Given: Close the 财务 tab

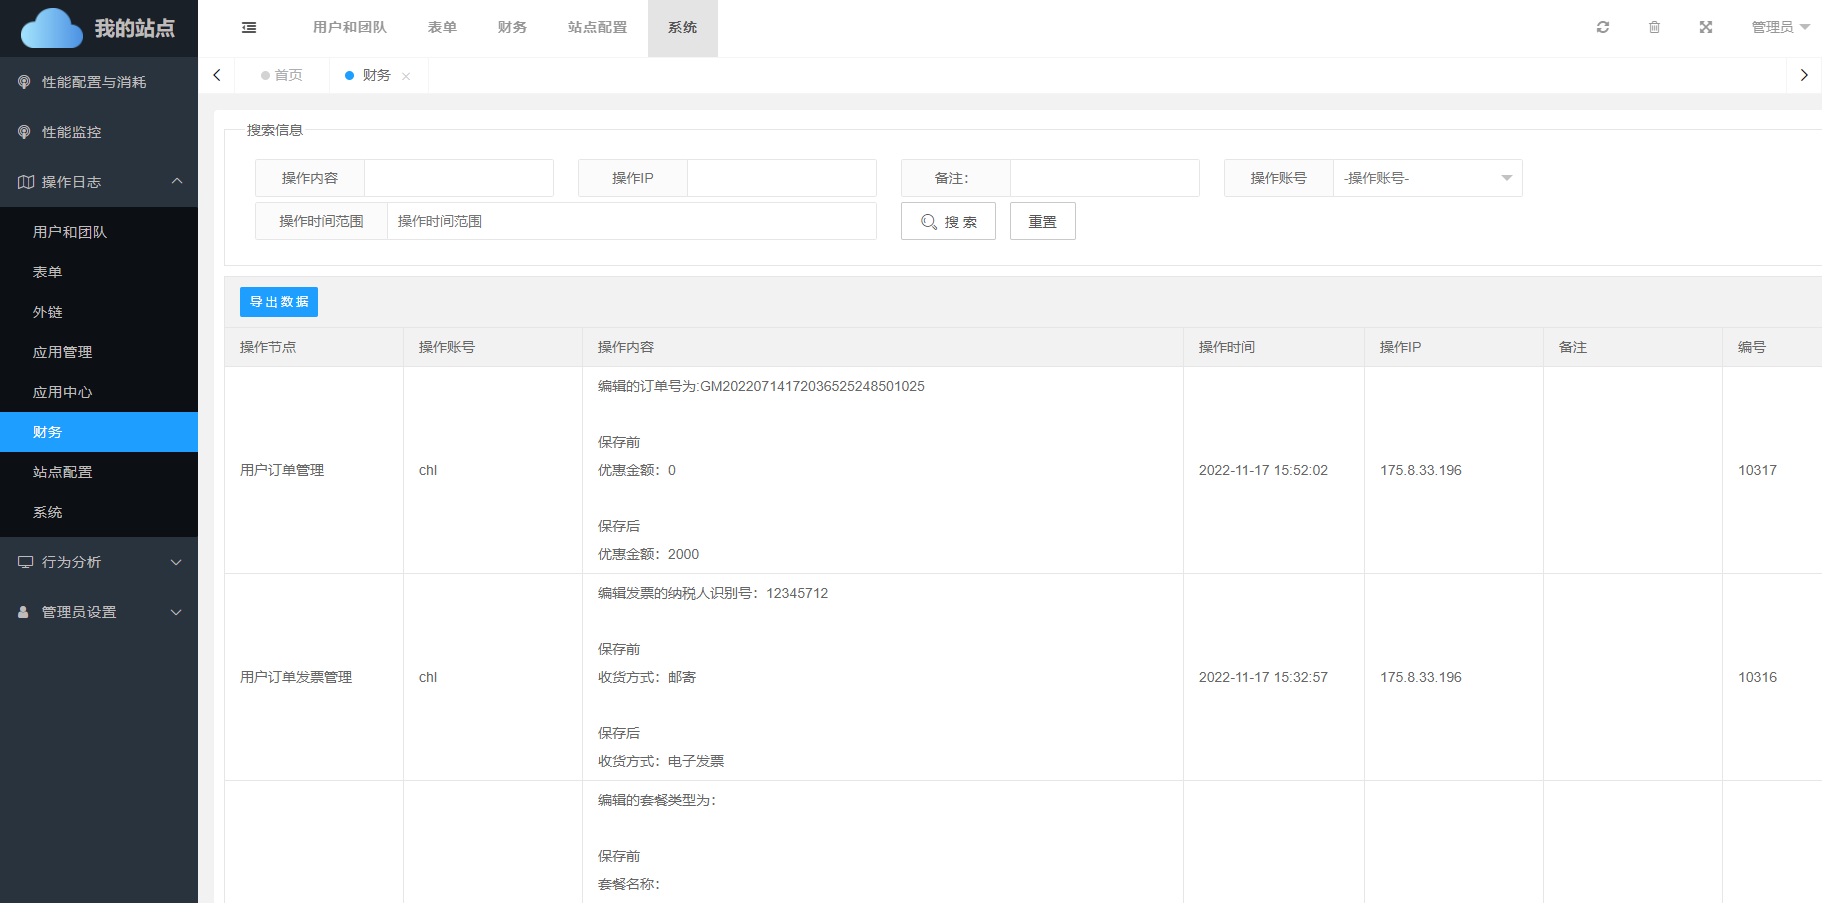Looking at the screenshot, I should [x=406, y=76].
